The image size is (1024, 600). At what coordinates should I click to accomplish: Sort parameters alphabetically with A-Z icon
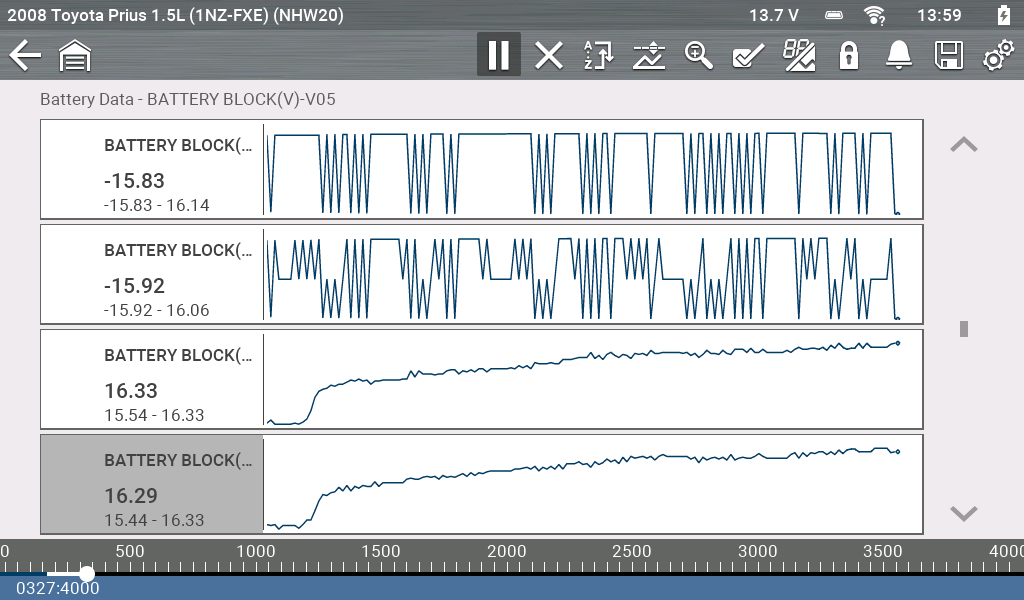click(x=598, y=55)
